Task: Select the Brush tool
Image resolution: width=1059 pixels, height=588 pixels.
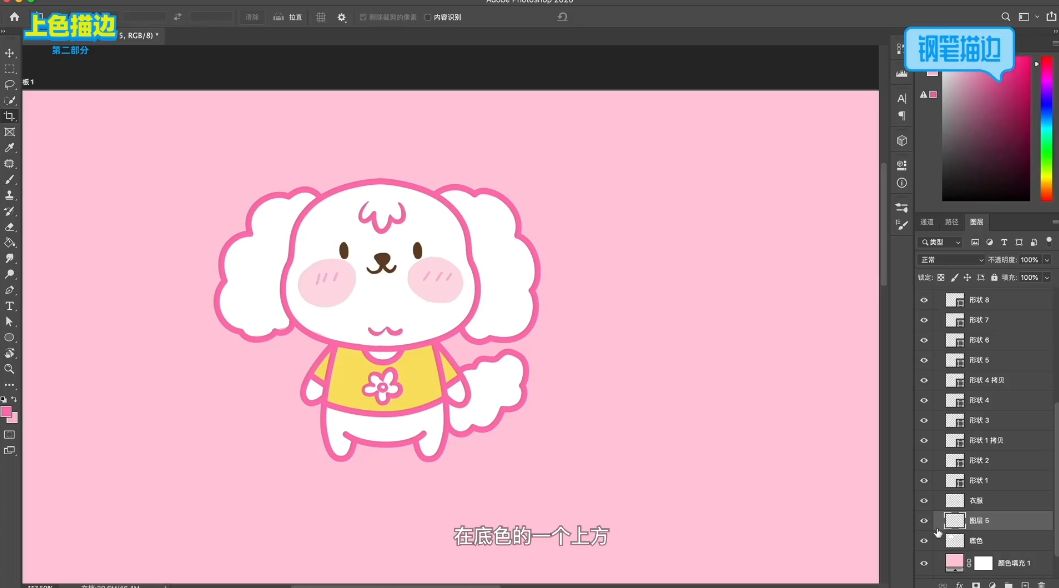Action: [x=9, y=180]
